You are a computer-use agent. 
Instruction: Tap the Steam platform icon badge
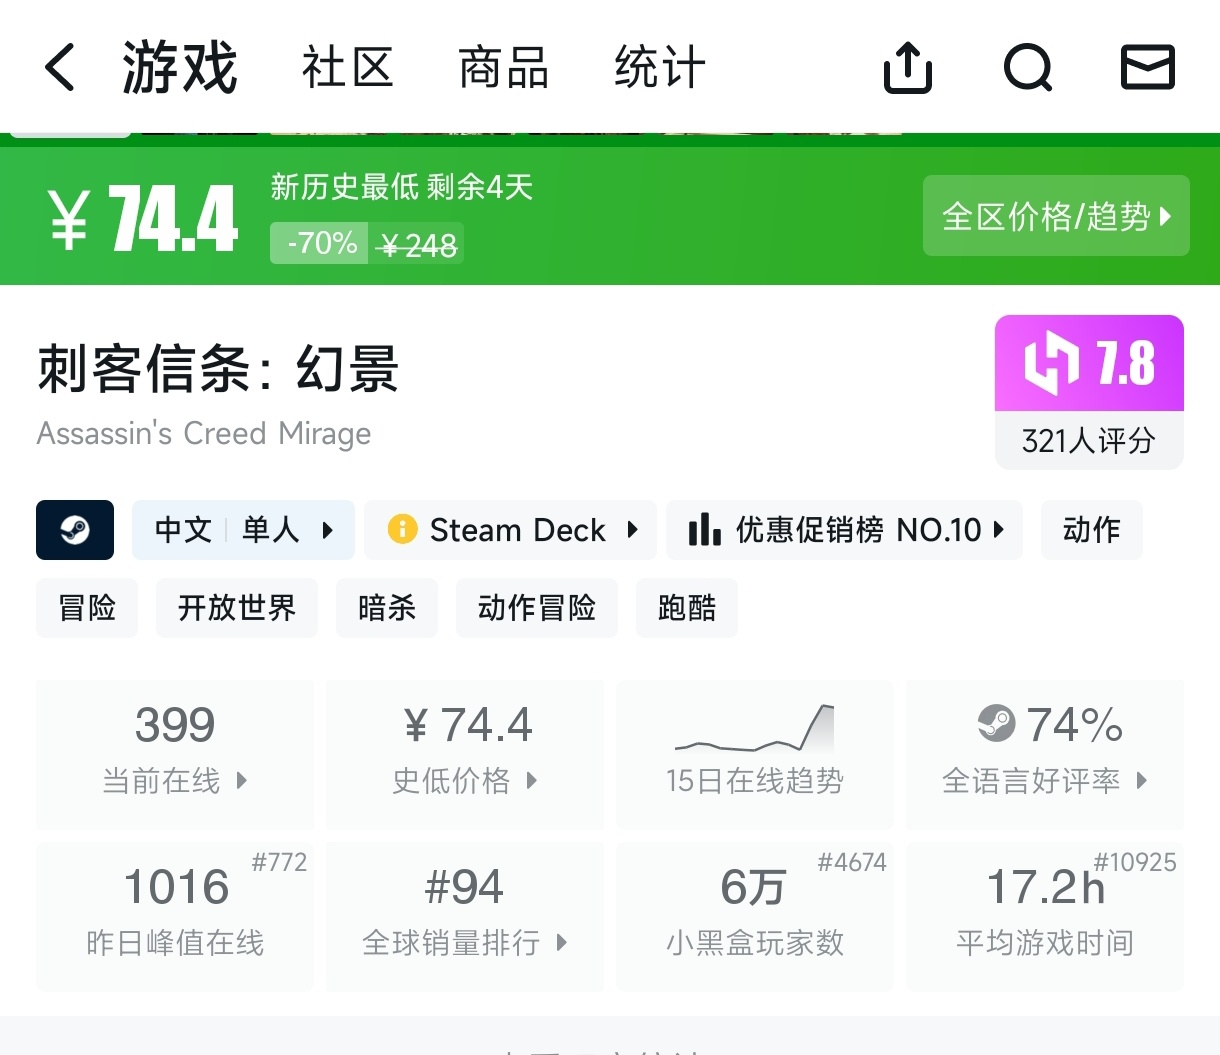point(75,530)
